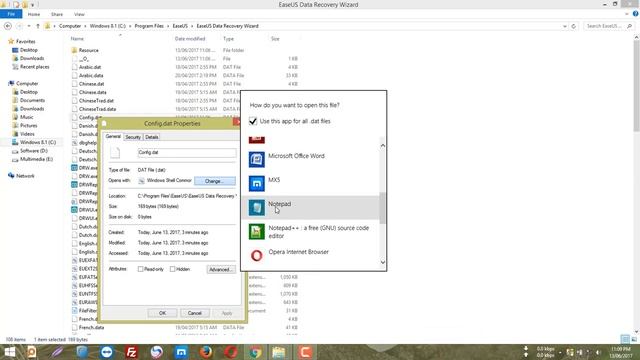Choose Notepad++ source code editor icon

pos(256,231)
